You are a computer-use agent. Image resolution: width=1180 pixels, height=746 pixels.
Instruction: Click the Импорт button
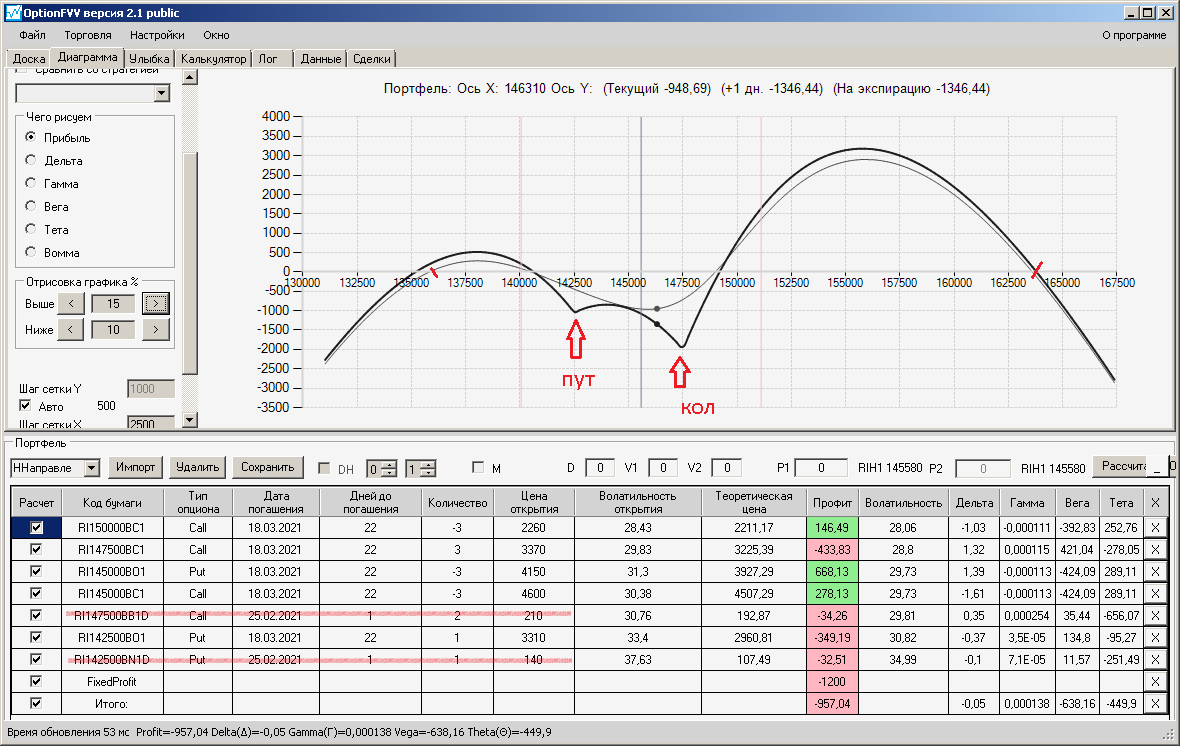click(135, 467)
